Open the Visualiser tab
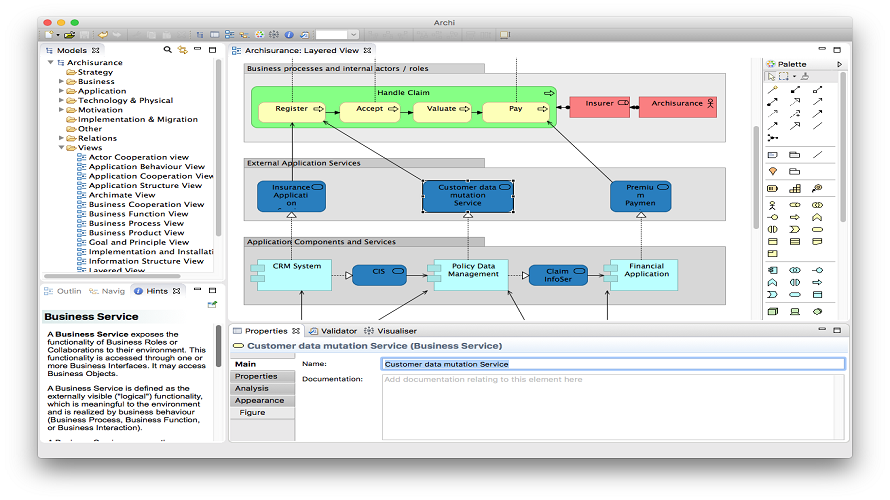Viewport: 890px width, 500px height. 391,331
